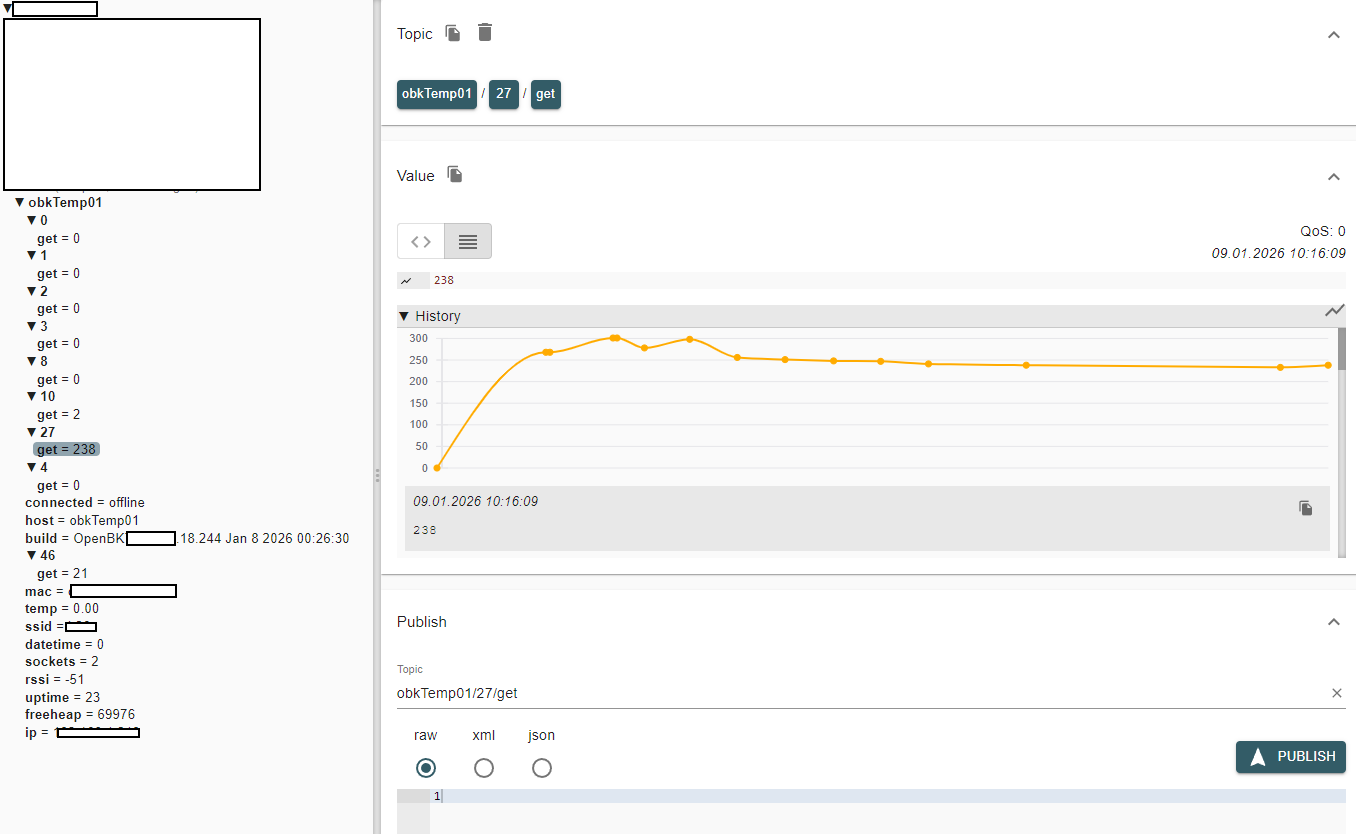The width and height of the screenshot is (1356, 834).
Task: Click the small chart icon beside value 238
Action: click(x=406, y=281)
